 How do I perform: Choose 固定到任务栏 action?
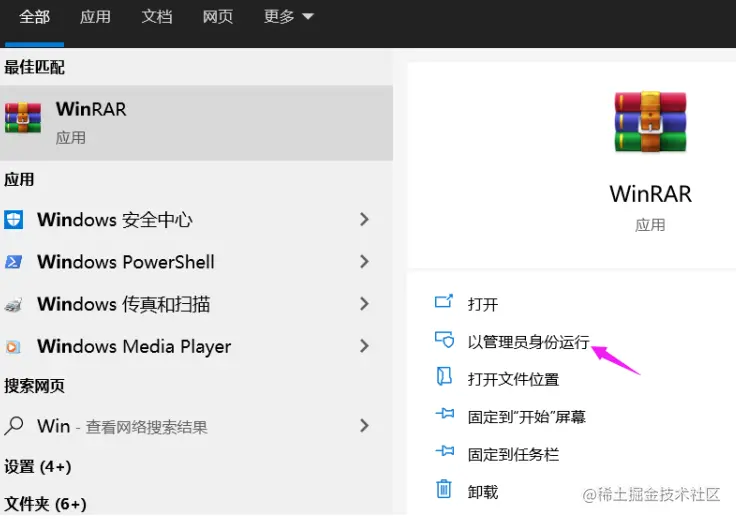click(x=513, y=454)
